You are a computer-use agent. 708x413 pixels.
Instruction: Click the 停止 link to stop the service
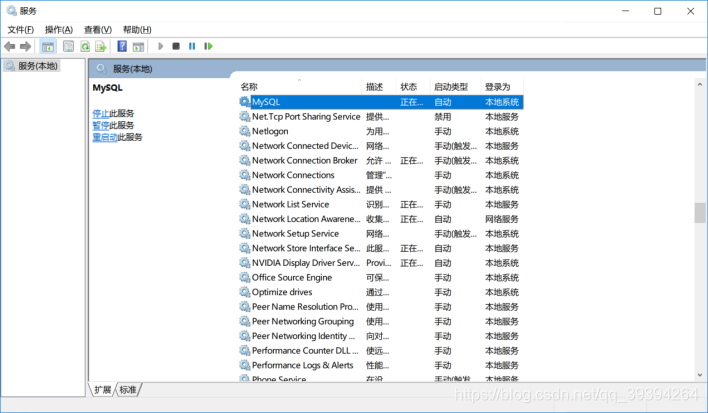coord(101,113)
